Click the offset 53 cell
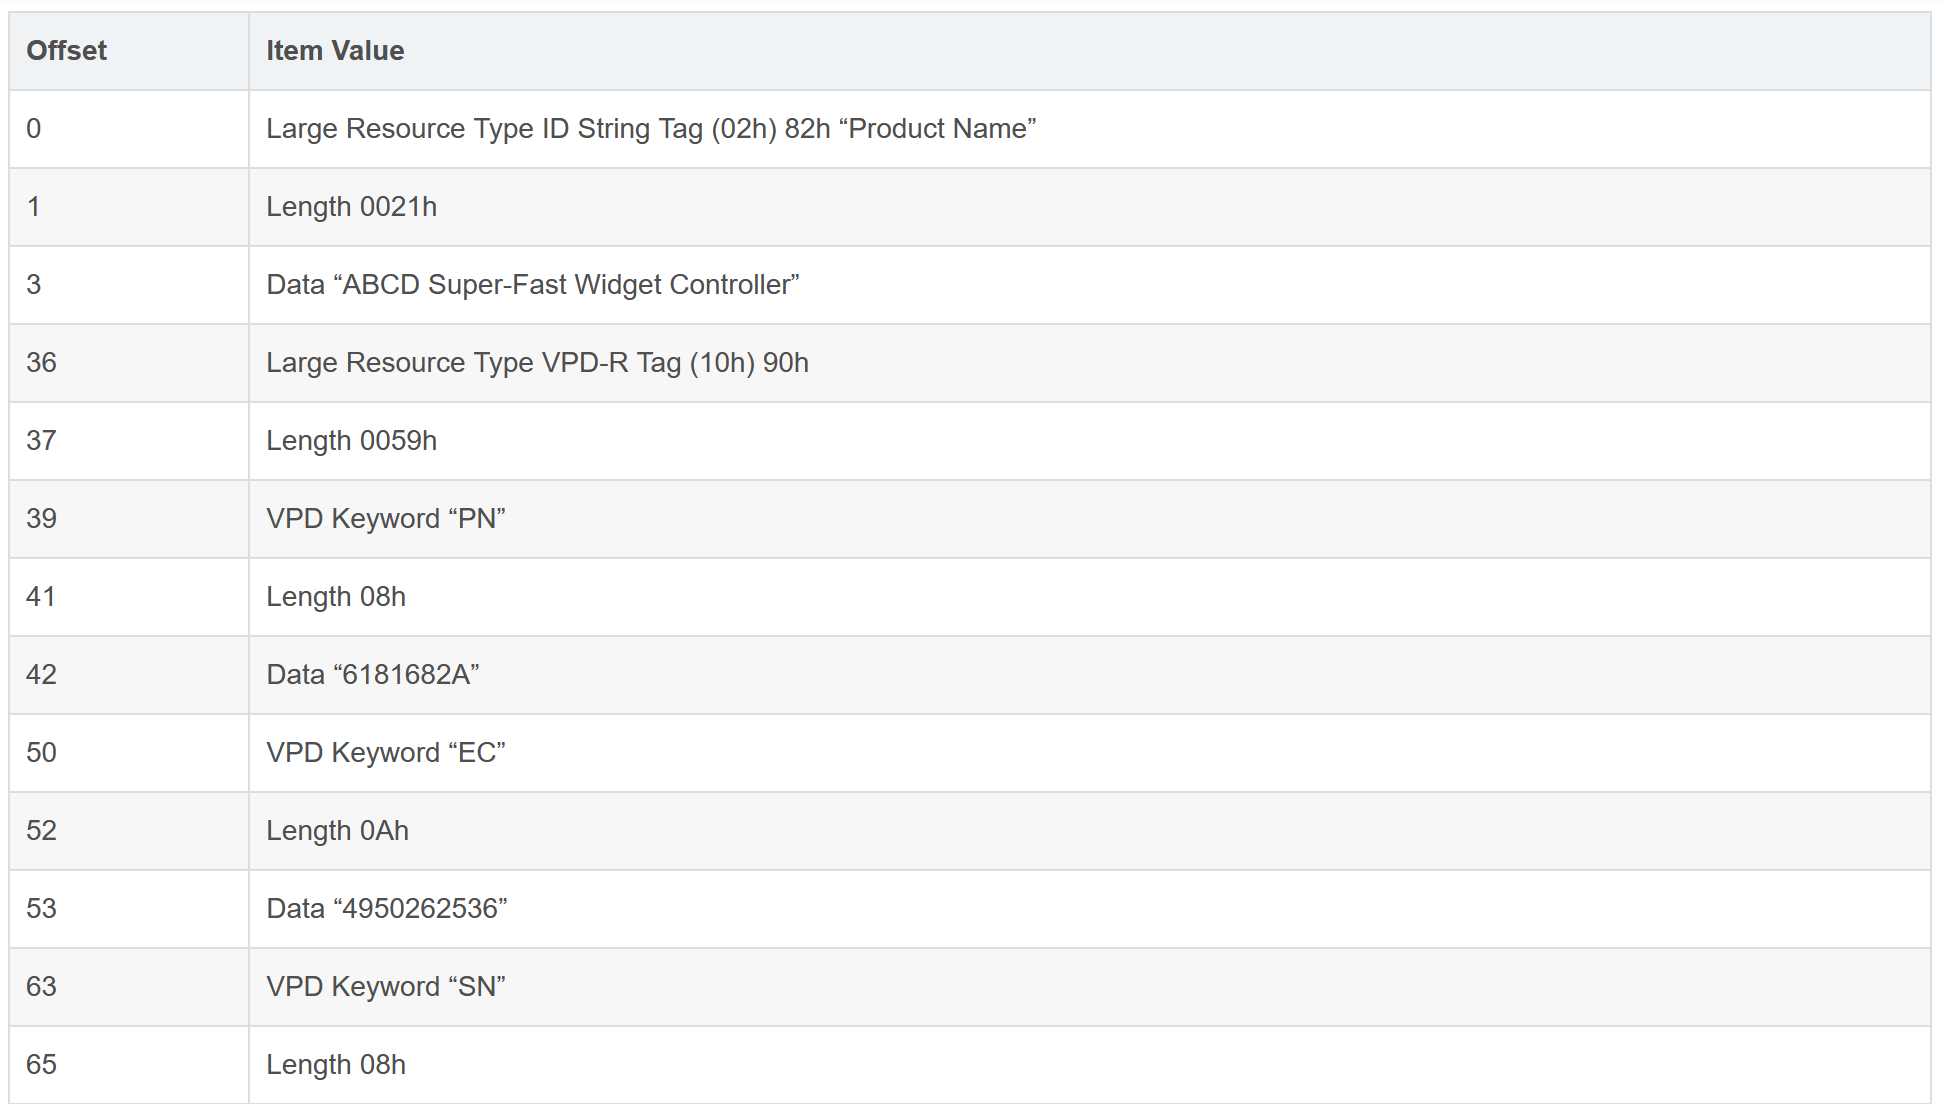1944x1104 pixels. point(41,909)
